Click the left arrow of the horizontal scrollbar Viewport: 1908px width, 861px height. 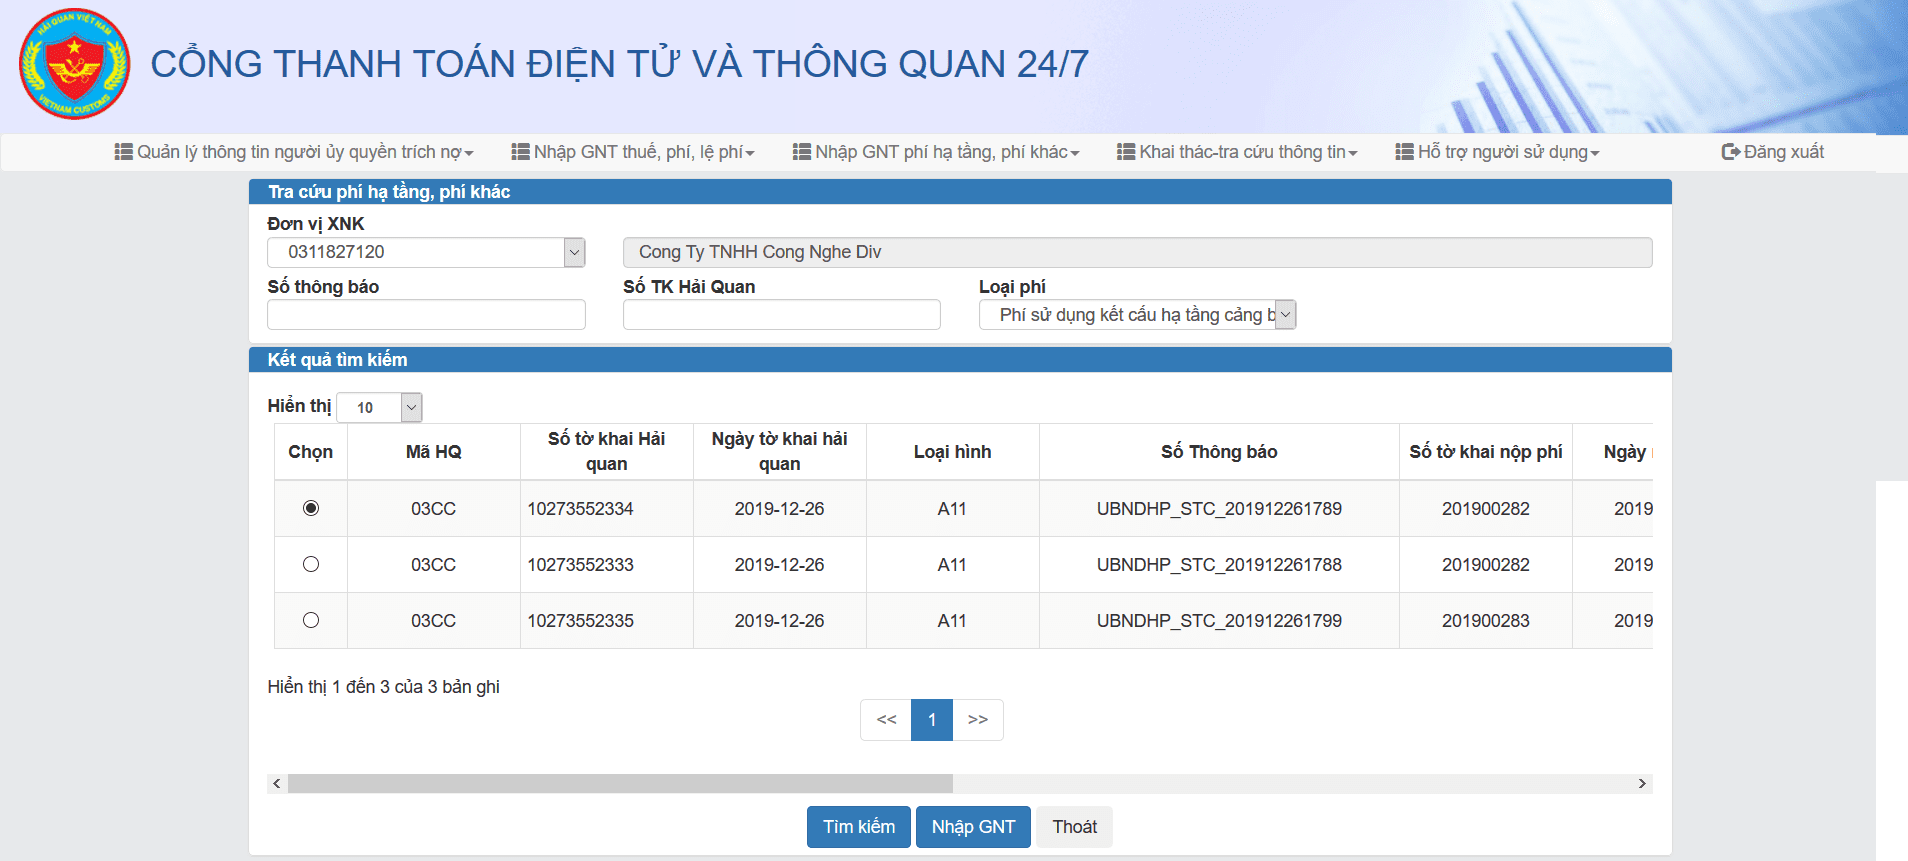(277, 784)
